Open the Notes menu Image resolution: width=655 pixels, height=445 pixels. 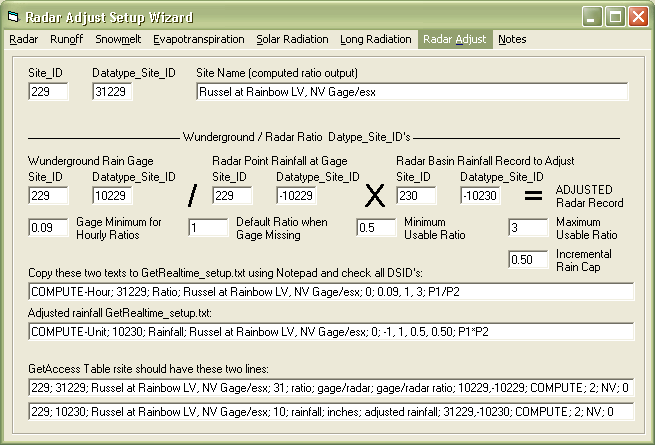512,40
